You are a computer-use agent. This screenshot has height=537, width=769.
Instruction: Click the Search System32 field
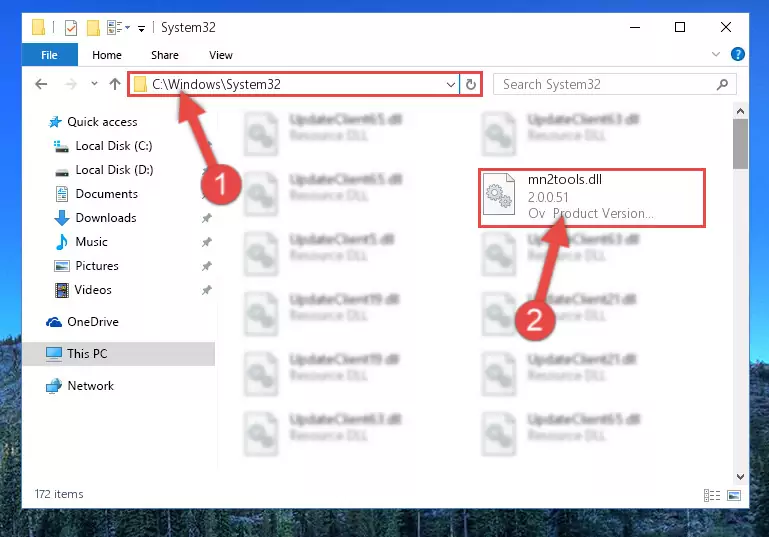pos(614,84)
